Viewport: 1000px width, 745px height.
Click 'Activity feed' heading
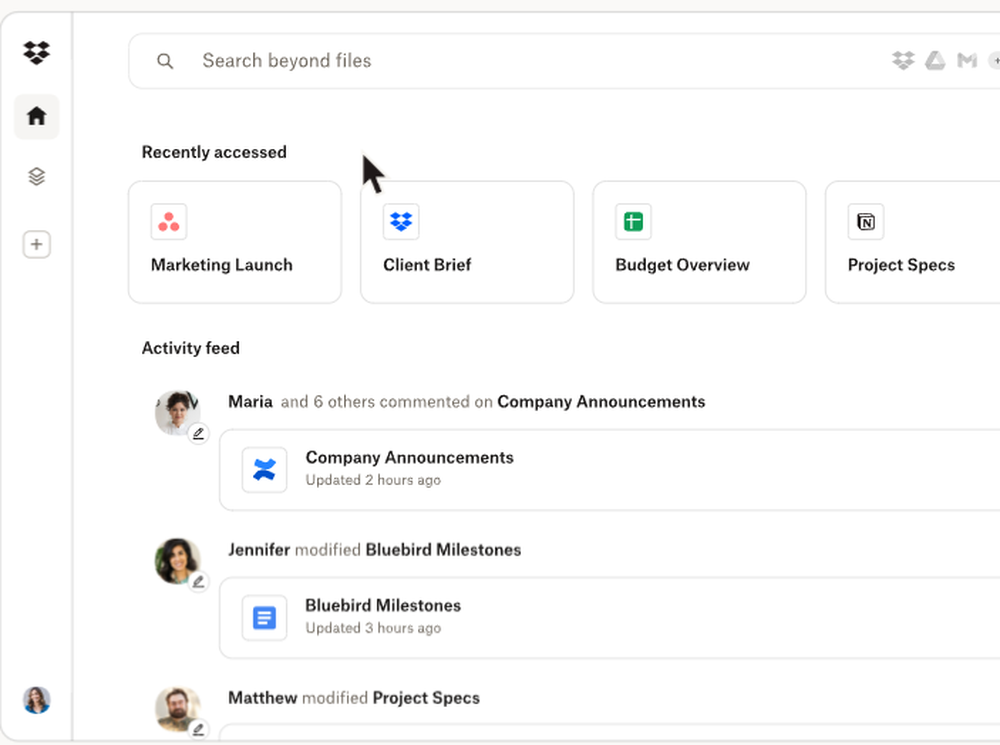[191, 348]
